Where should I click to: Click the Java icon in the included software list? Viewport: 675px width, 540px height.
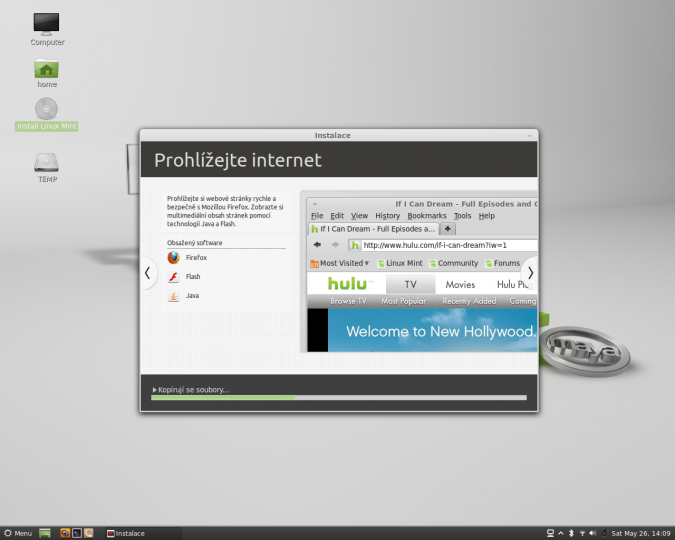click(173, 295)
